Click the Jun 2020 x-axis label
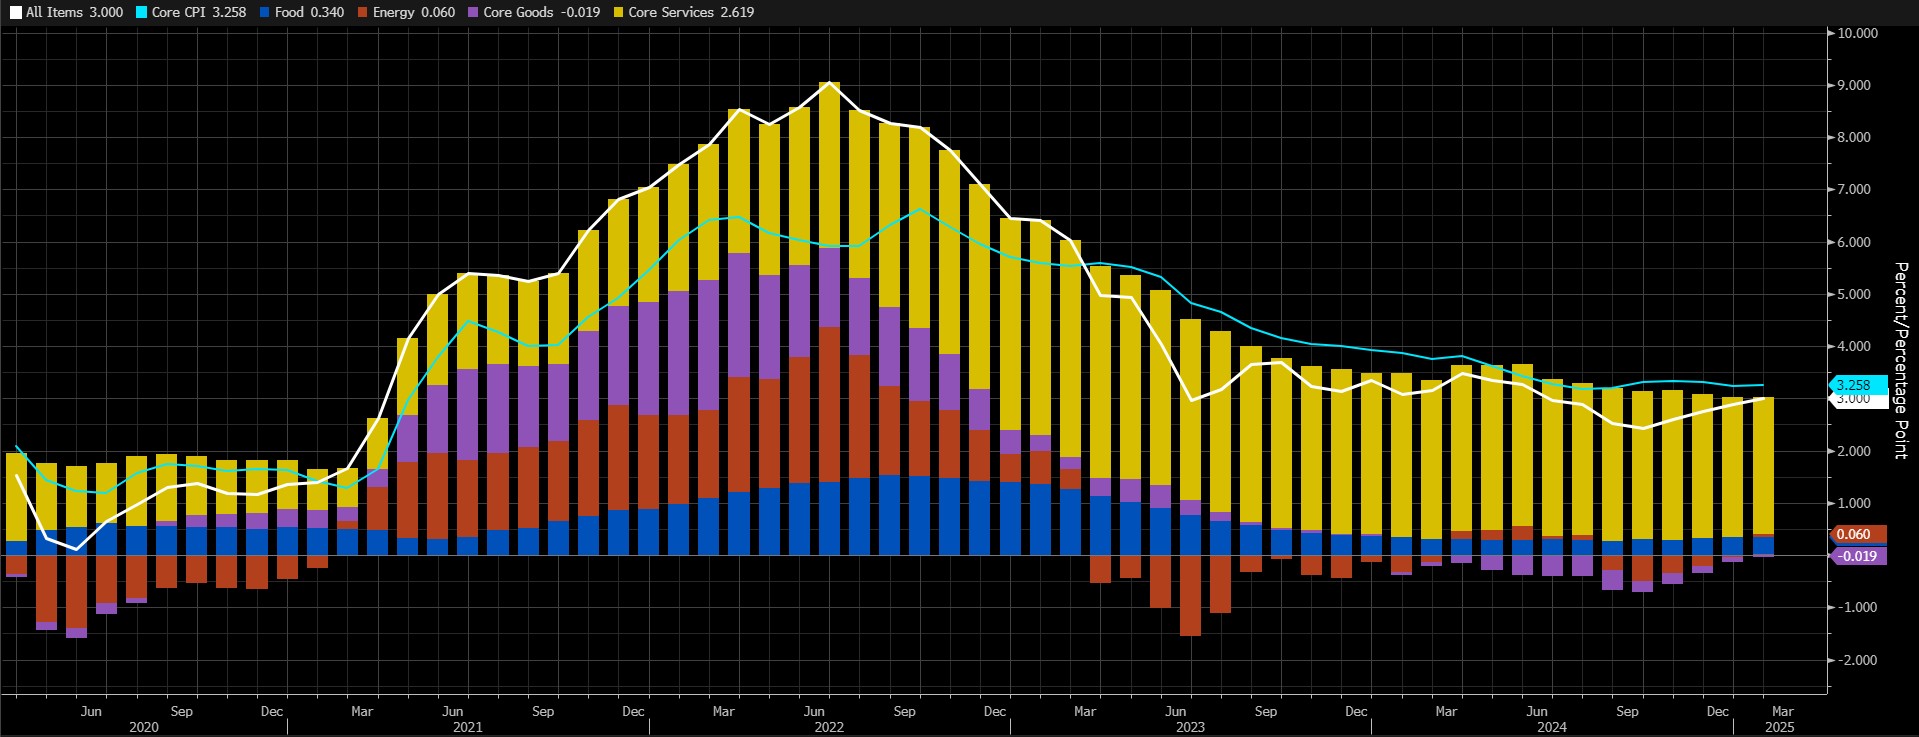Screen dimensions: 1919x737 click(x=91, y=711)
